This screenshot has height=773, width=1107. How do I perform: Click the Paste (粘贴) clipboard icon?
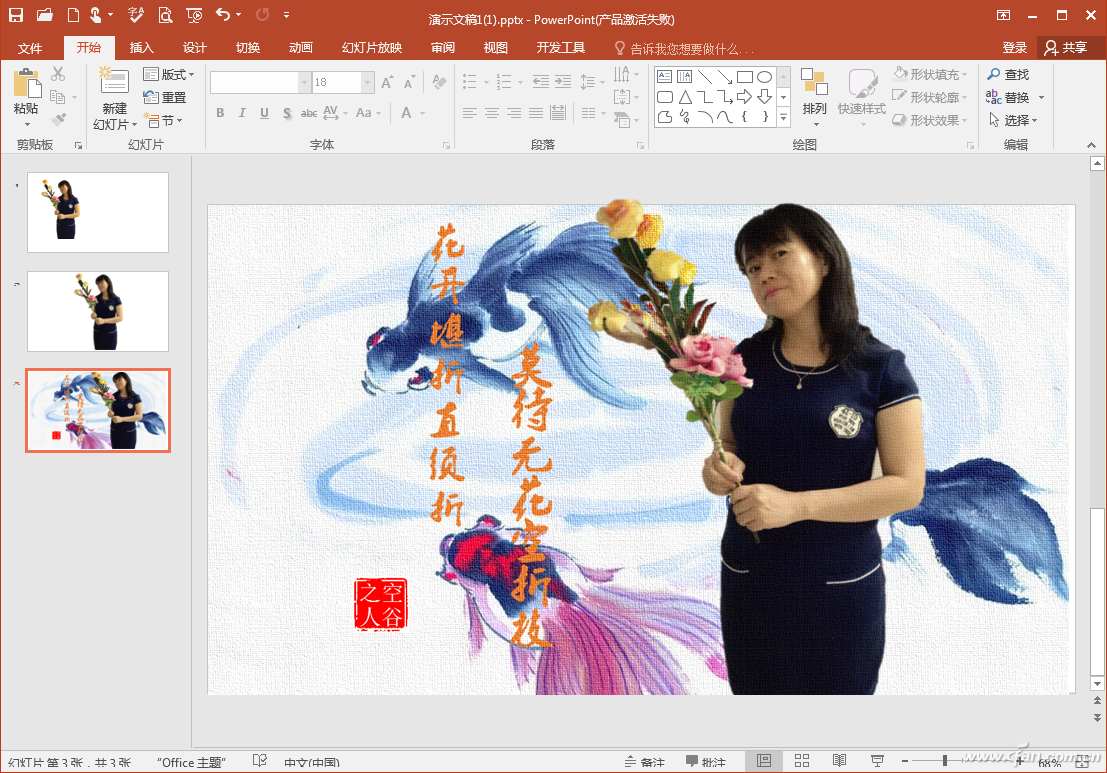click(x=27, y=83)
